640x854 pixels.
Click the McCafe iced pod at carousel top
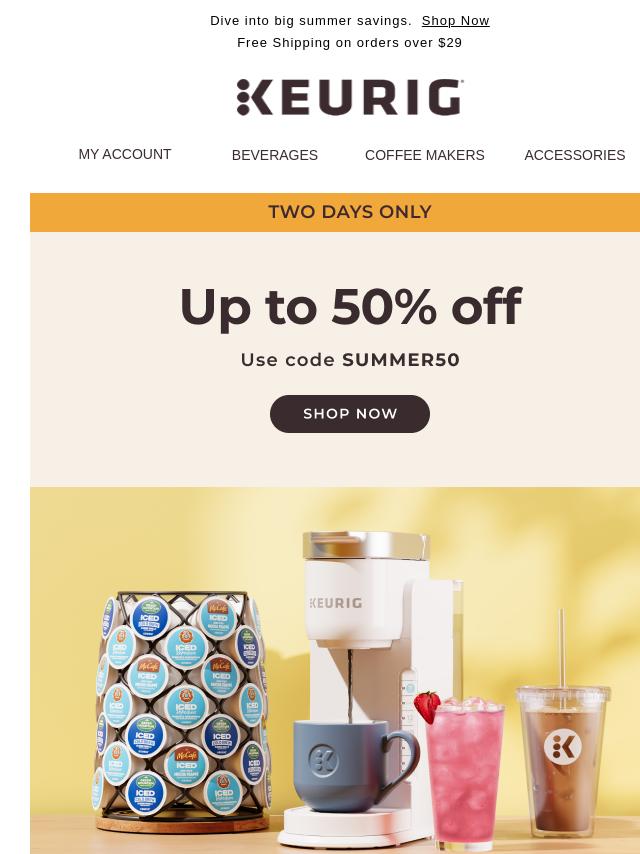(x=218, y=618)
